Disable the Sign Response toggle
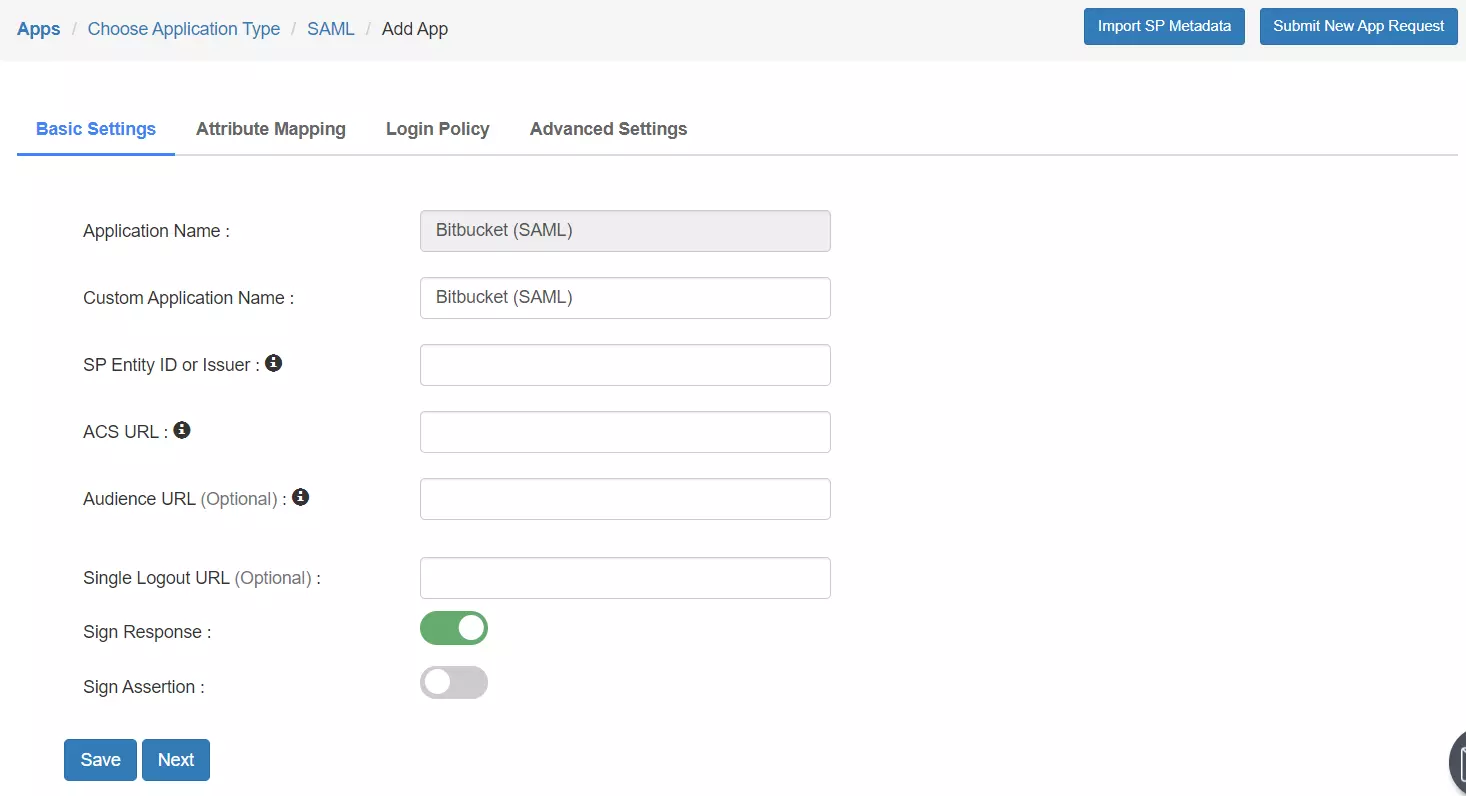This screenshot has width=1466, height=796. 454,628
